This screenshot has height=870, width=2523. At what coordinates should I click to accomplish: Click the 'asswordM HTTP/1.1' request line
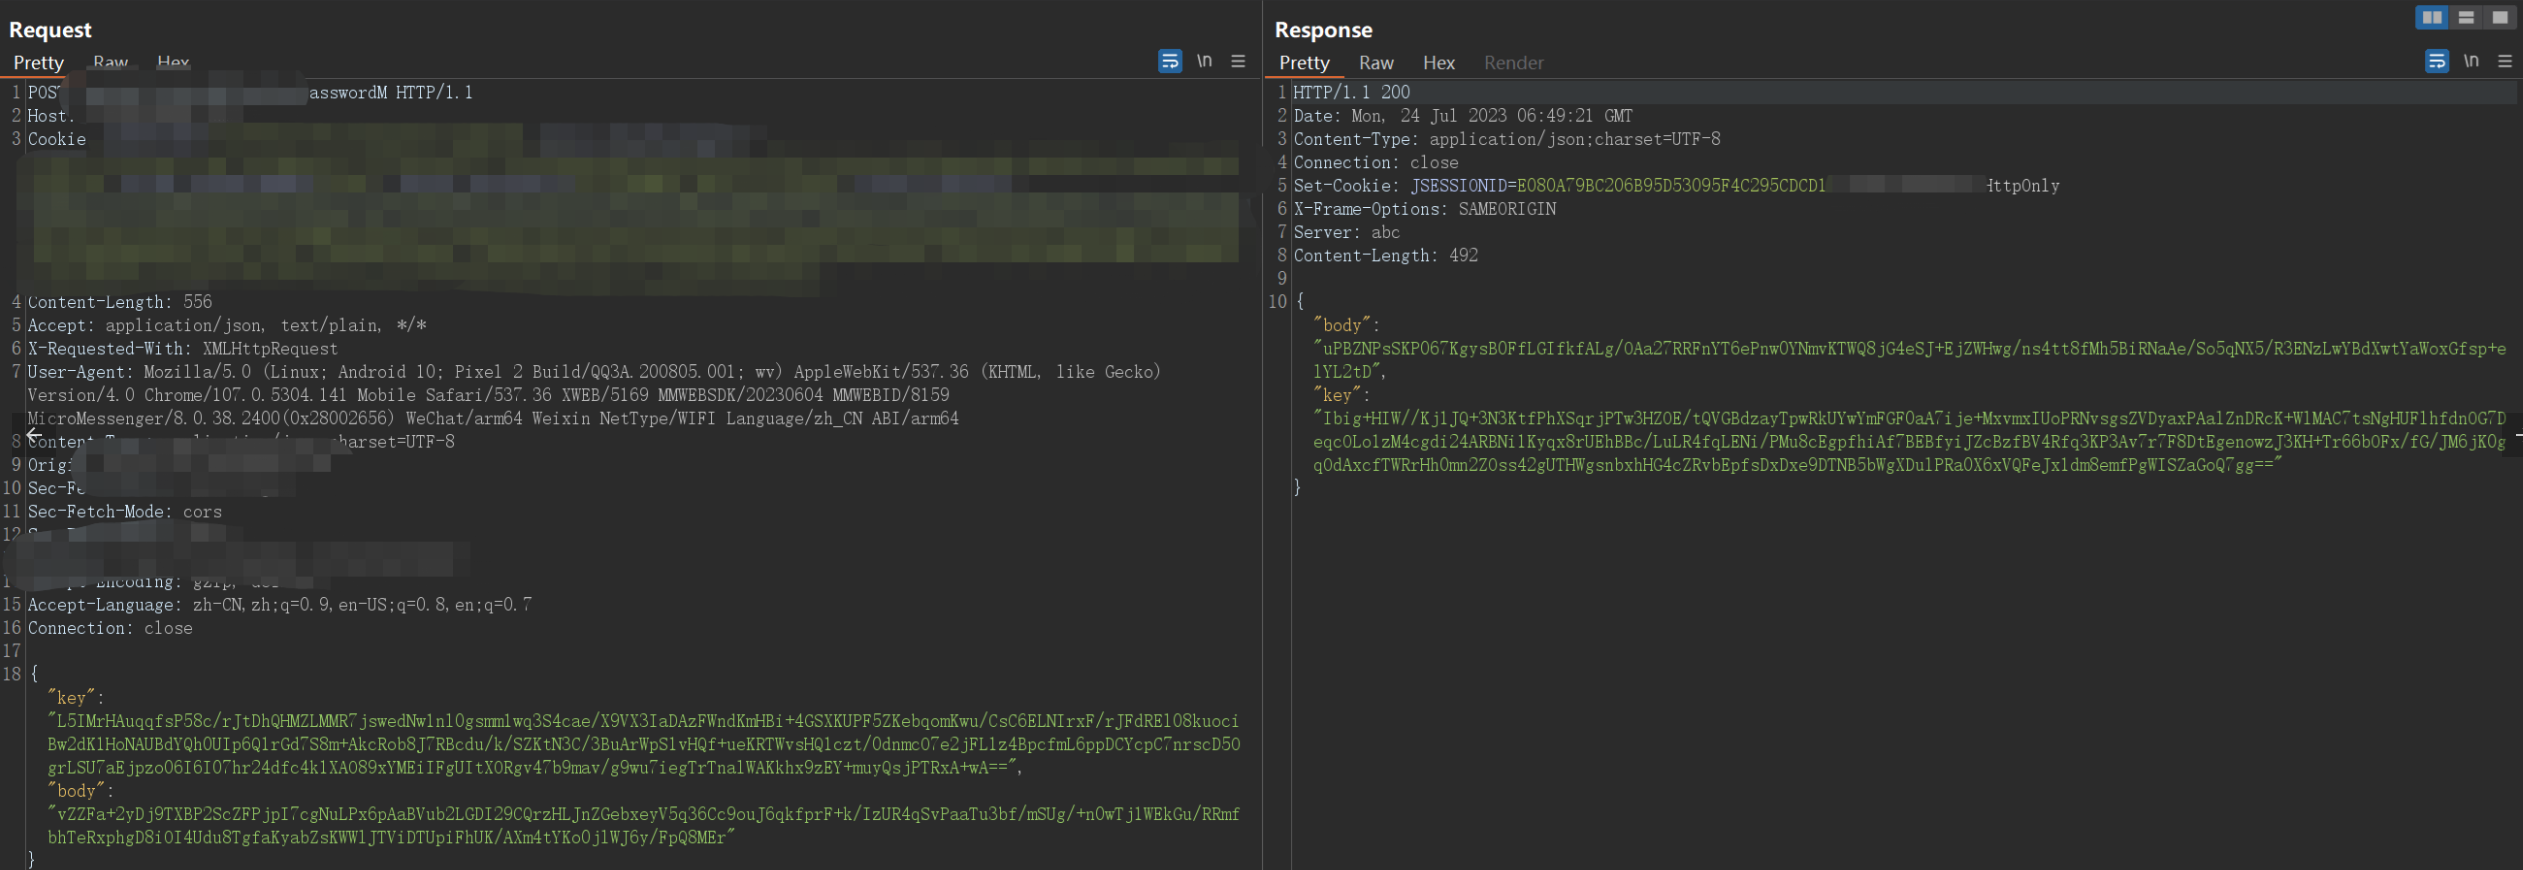point(391,92)
